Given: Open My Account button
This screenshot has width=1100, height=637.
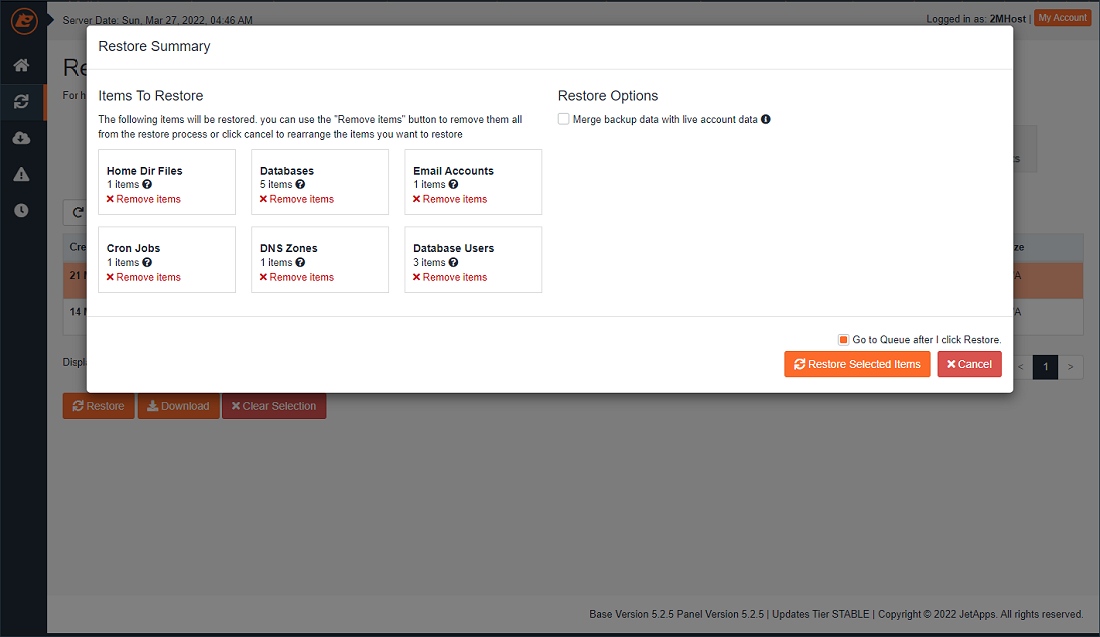Looking at the screenshot, I should tap(1062, 18).
